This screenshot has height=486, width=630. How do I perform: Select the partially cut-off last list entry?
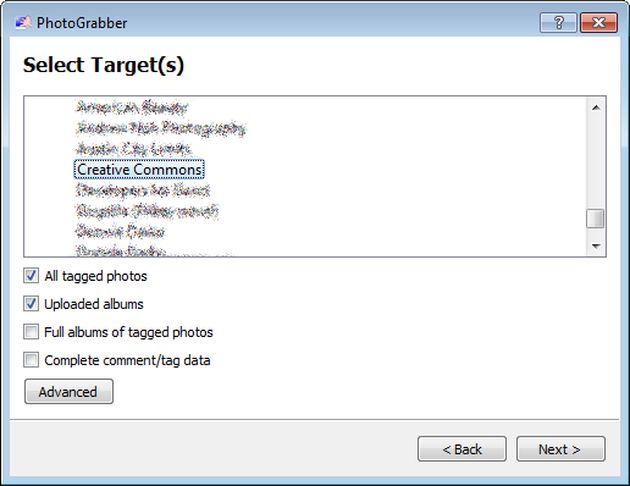tap(121, 251)
